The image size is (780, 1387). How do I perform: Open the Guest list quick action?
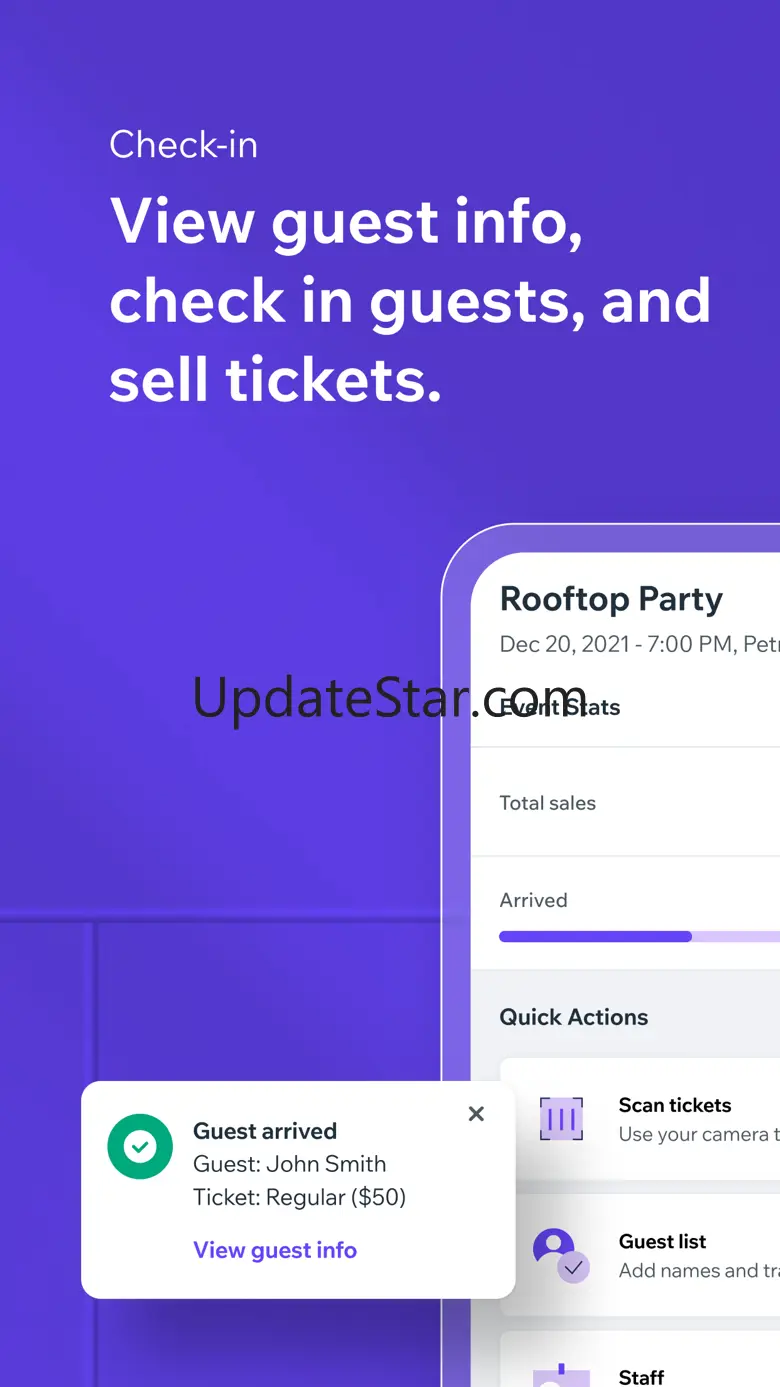pos(640,1255)
